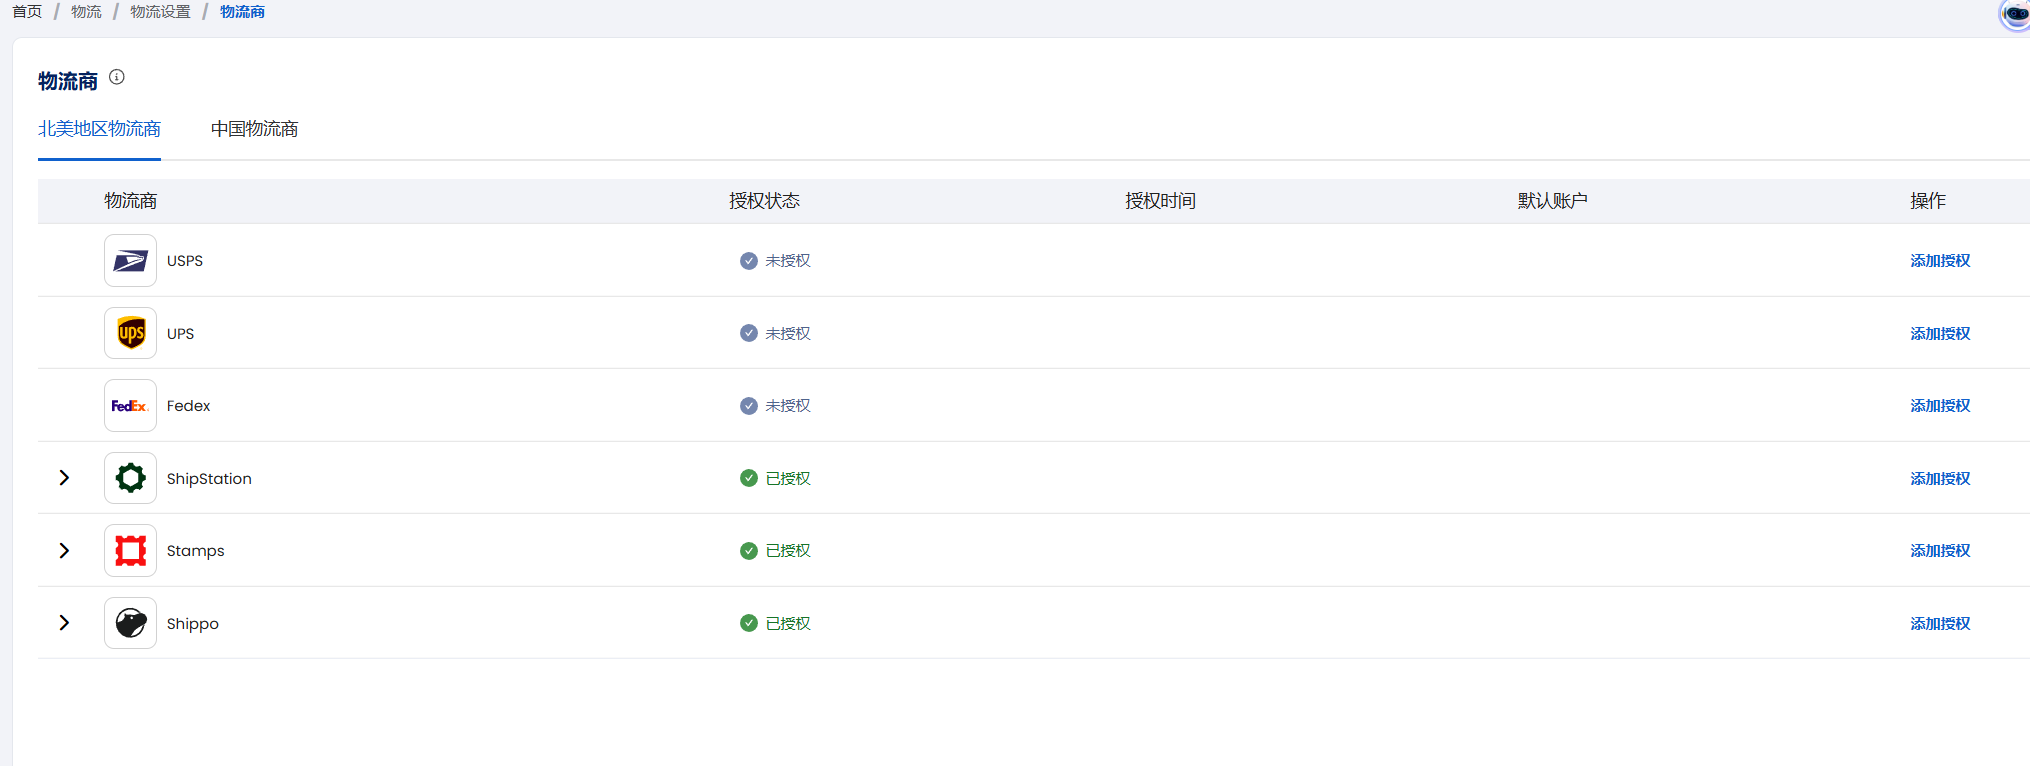Click 添加授权 for USPS
The width and height of the screenshot is (2030, 766).
(x=1940, y=261)
